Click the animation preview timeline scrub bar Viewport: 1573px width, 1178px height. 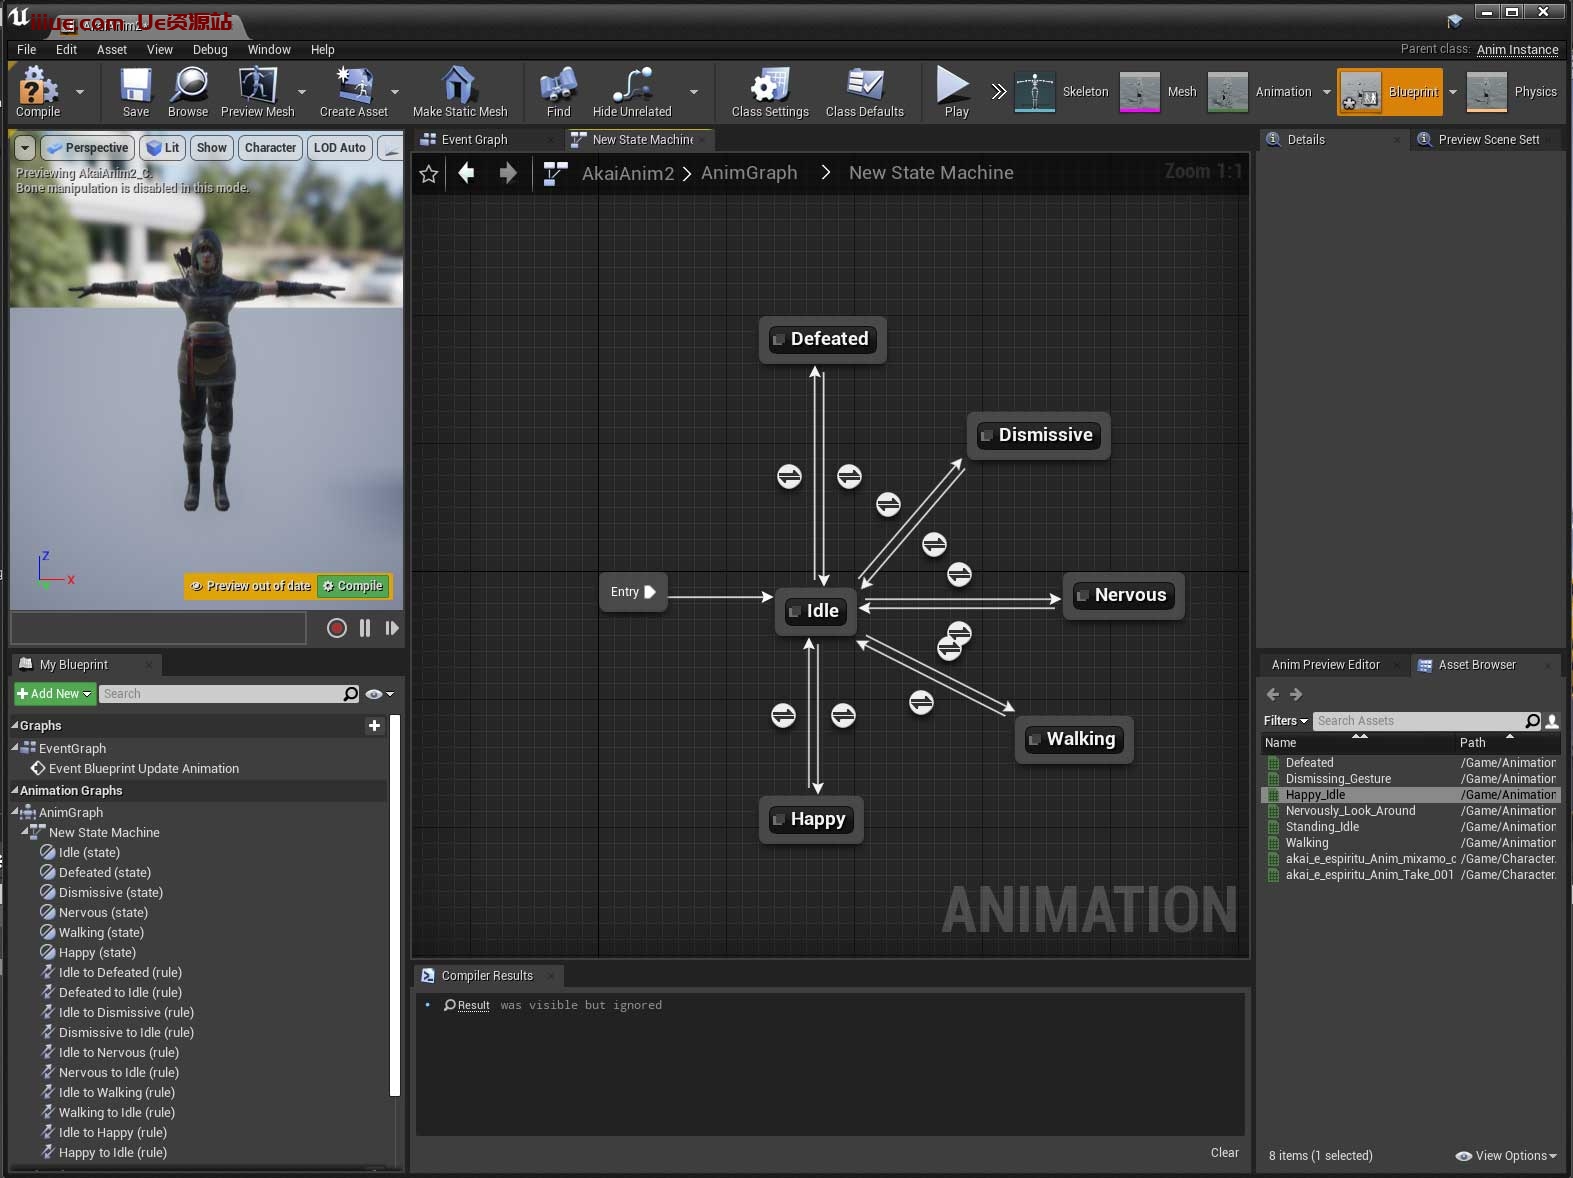pyautogui.click(x=158, y=628)
